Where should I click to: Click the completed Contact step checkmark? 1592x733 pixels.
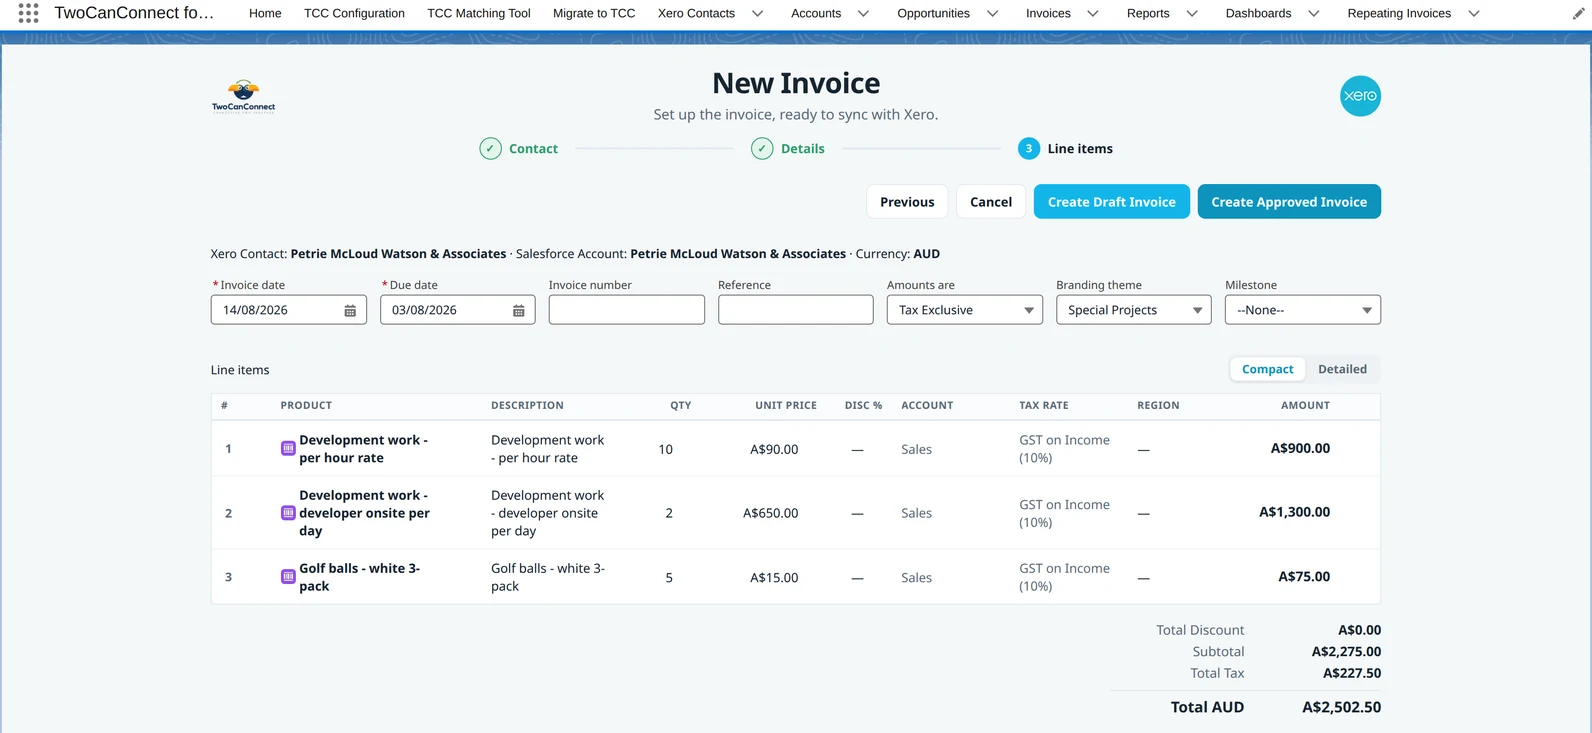coord(490,149)
